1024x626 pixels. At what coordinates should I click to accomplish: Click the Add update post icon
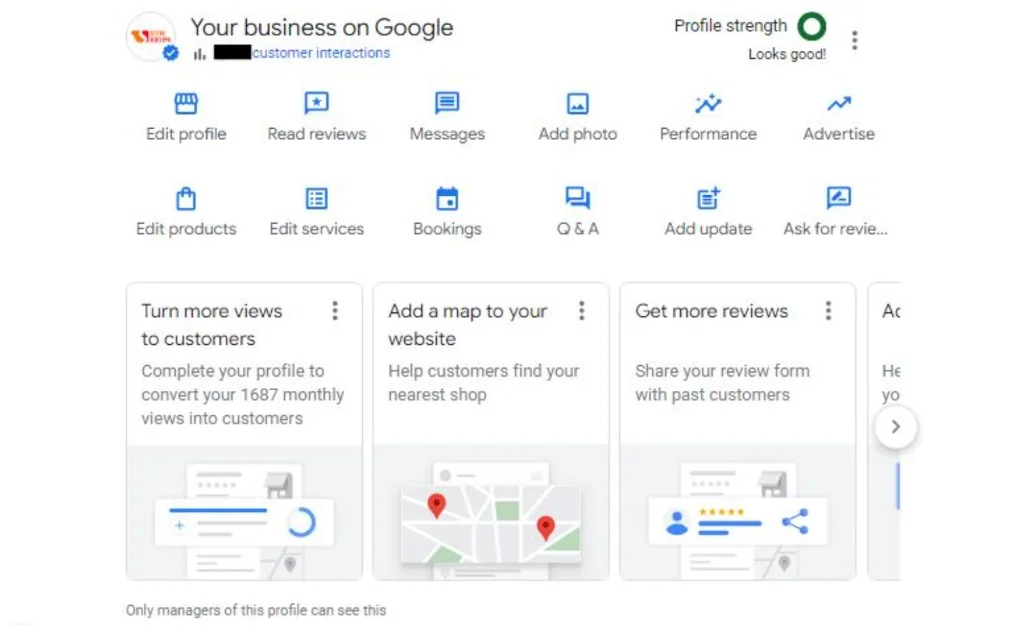(x=709, y=198)
